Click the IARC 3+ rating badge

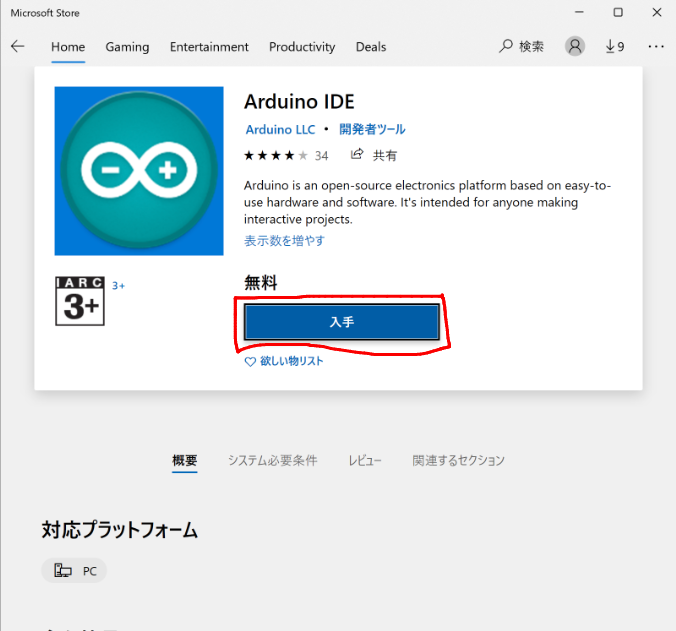click(80, 301)
